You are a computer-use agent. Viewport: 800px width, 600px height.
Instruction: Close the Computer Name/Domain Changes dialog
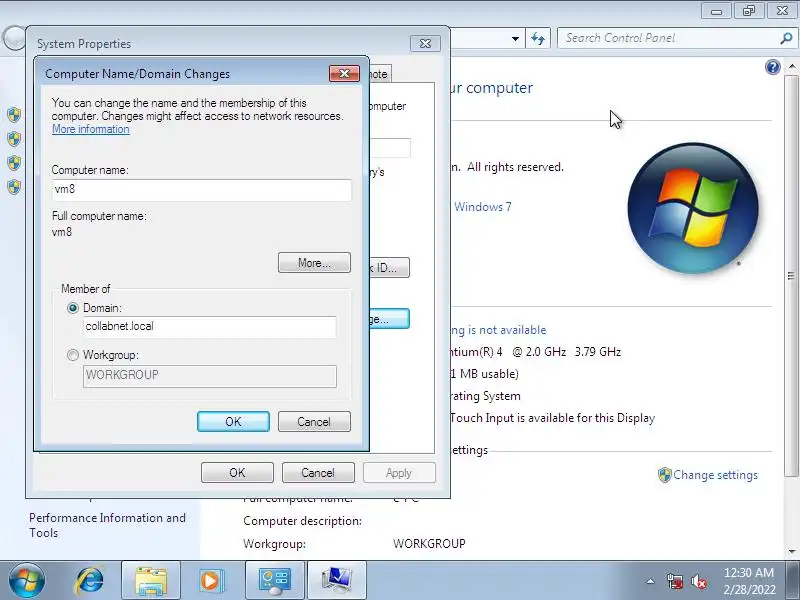tap(344, 73)
